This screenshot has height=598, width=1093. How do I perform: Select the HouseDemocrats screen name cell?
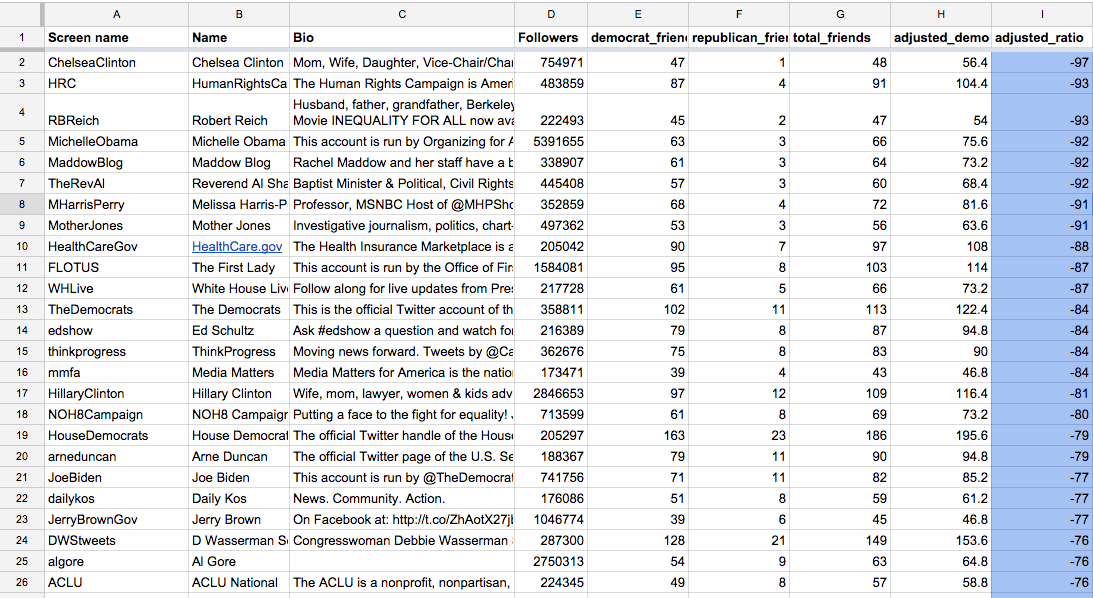[116, 436]
